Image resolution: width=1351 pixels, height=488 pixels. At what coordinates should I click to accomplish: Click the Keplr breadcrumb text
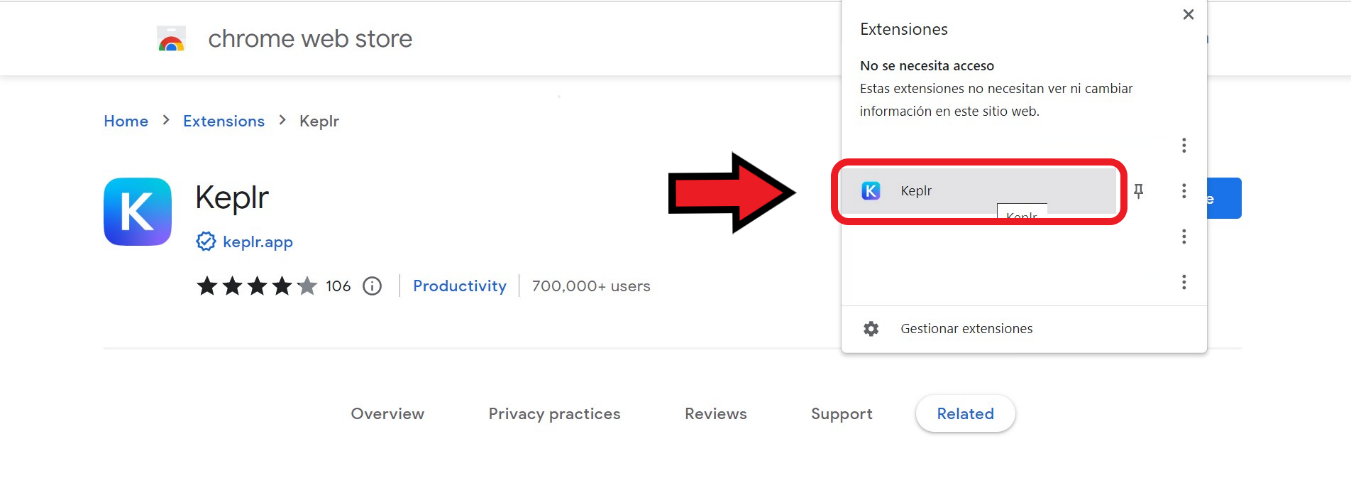pyautogui.click(x=320, y=121)
